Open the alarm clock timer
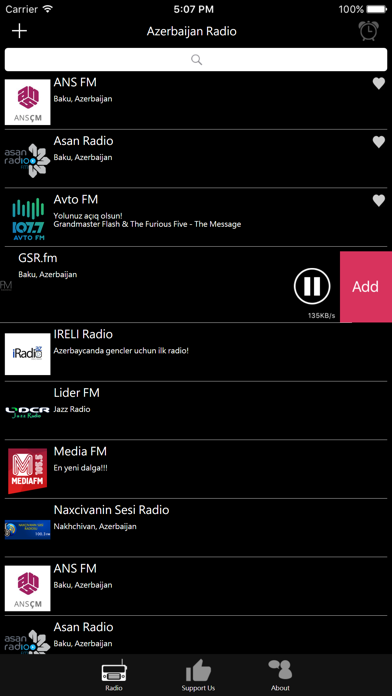 (368, 31)
